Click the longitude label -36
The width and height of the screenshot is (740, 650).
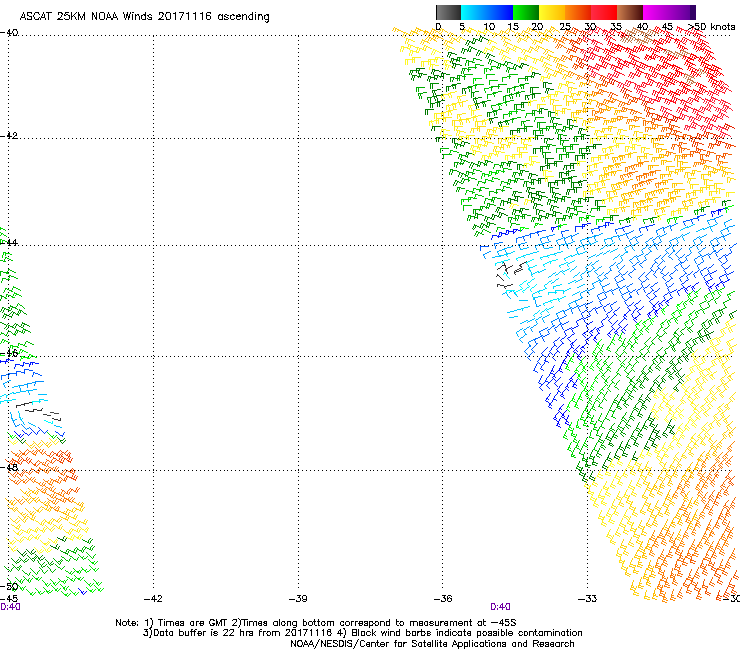click(443, 599)
